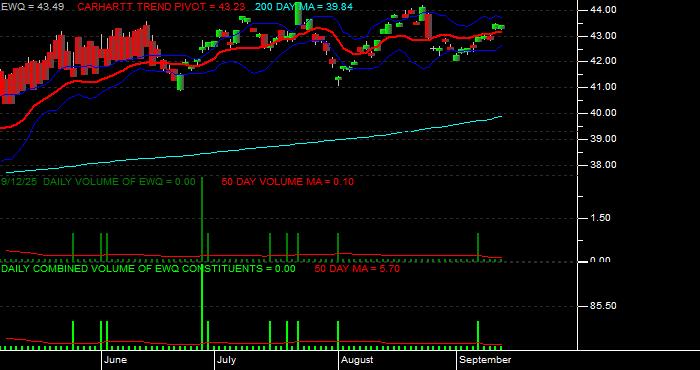Click the 38.00 price axis label
Screen dimensions: 700x370
coord(603,165)
